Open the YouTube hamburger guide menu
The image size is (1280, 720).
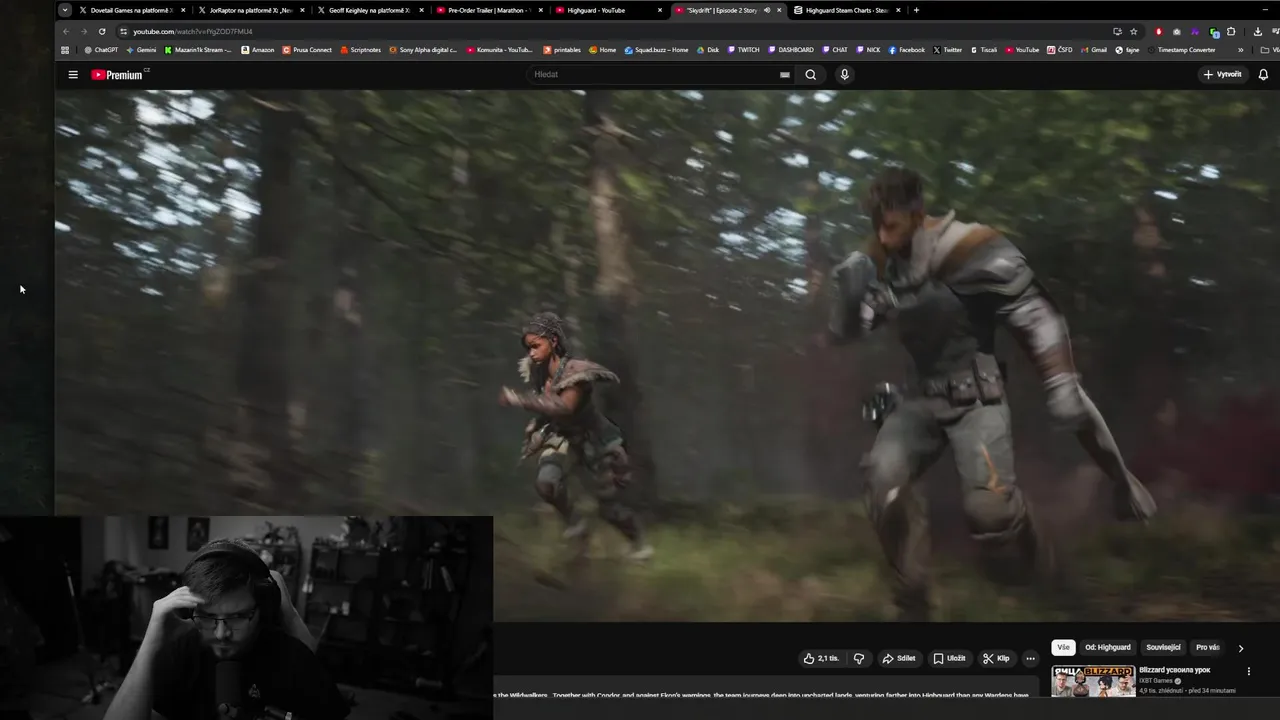72,75
